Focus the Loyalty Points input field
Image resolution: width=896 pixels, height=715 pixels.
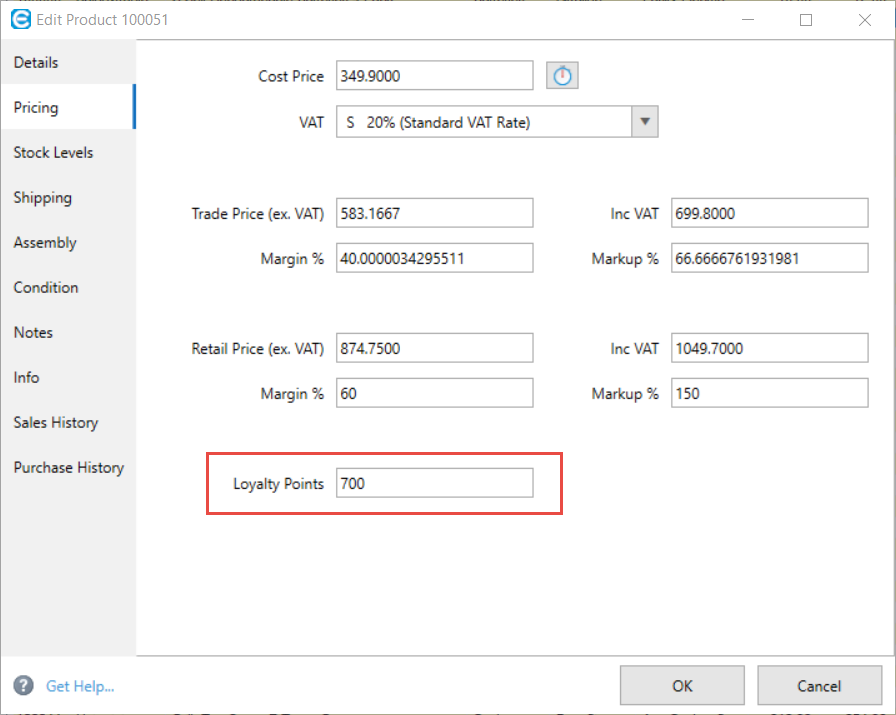434,484
